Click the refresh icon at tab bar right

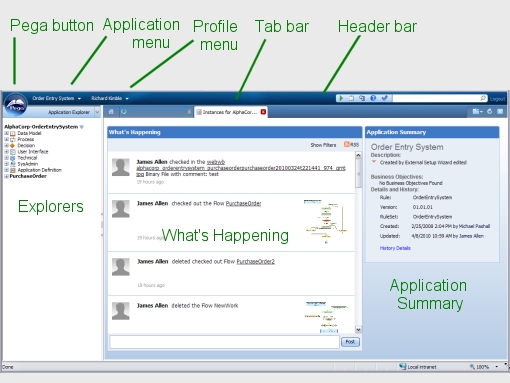489,112
